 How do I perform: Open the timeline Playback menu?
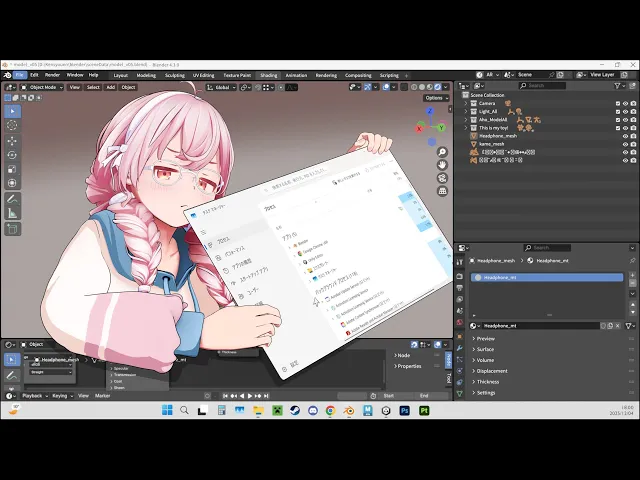point(35,396)
